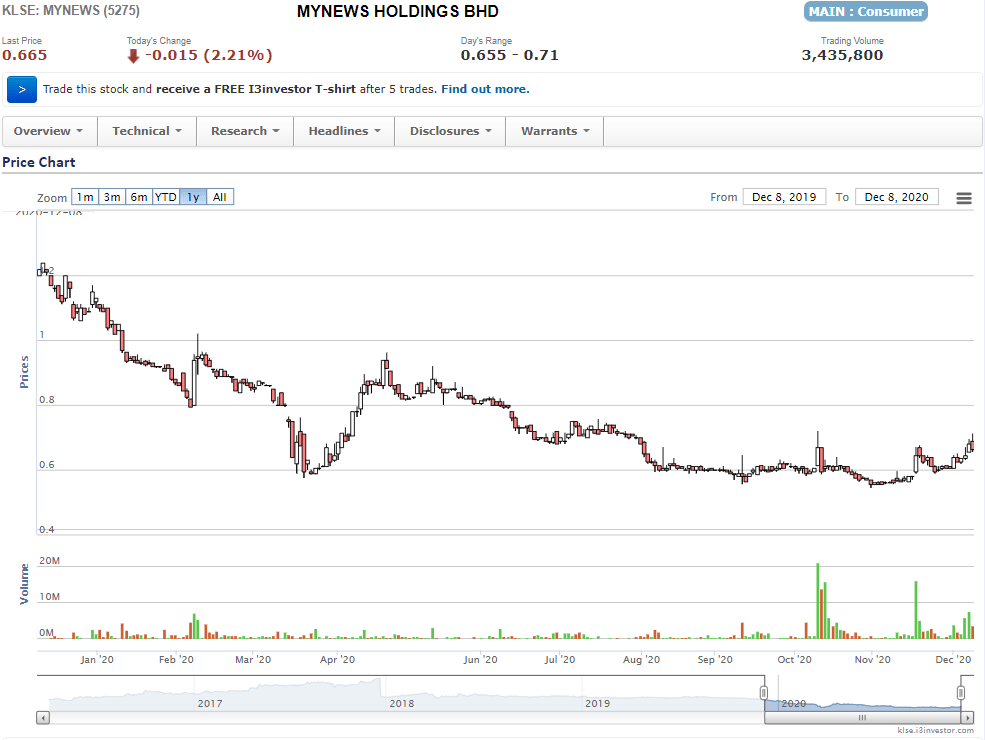Expand the Warrants dropdown
The width and height of the screenshot is (985, 740).
pyautogui.click(x=555, y=131)
